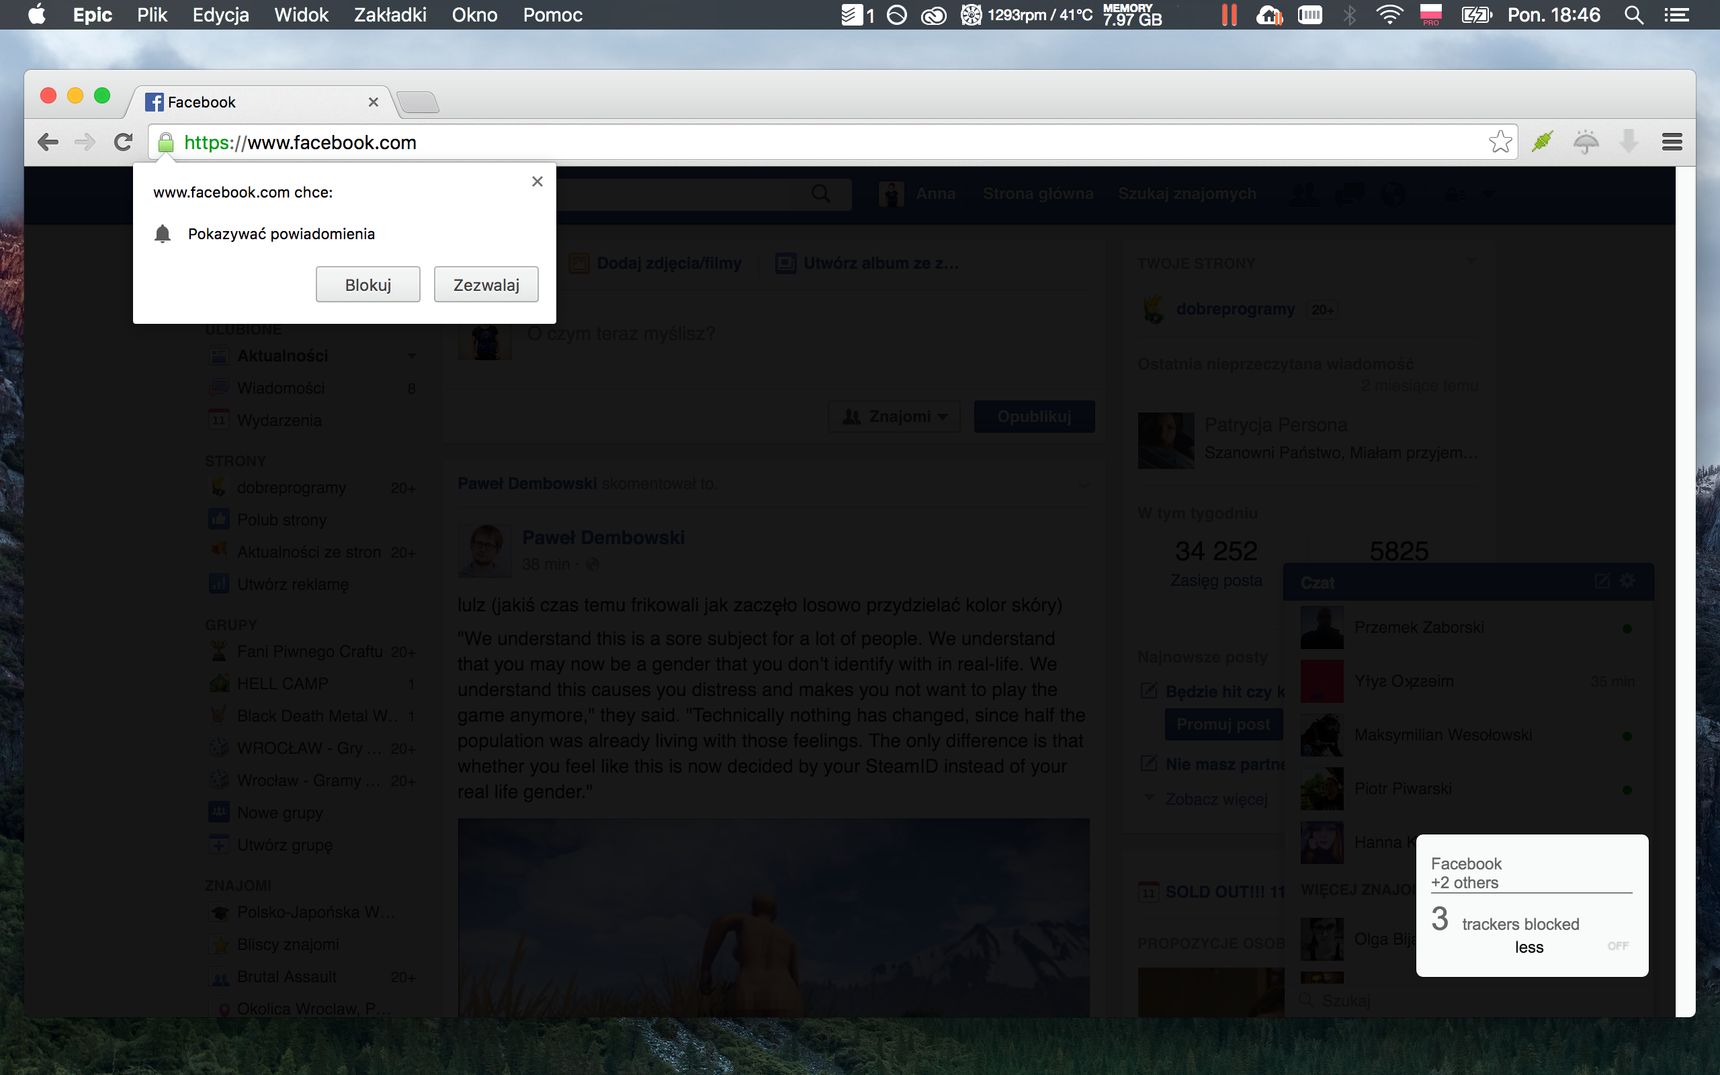Click Anna's profile avatar in header
The width and height of the screenshot is (1720, 1075).
pos(891,194)
